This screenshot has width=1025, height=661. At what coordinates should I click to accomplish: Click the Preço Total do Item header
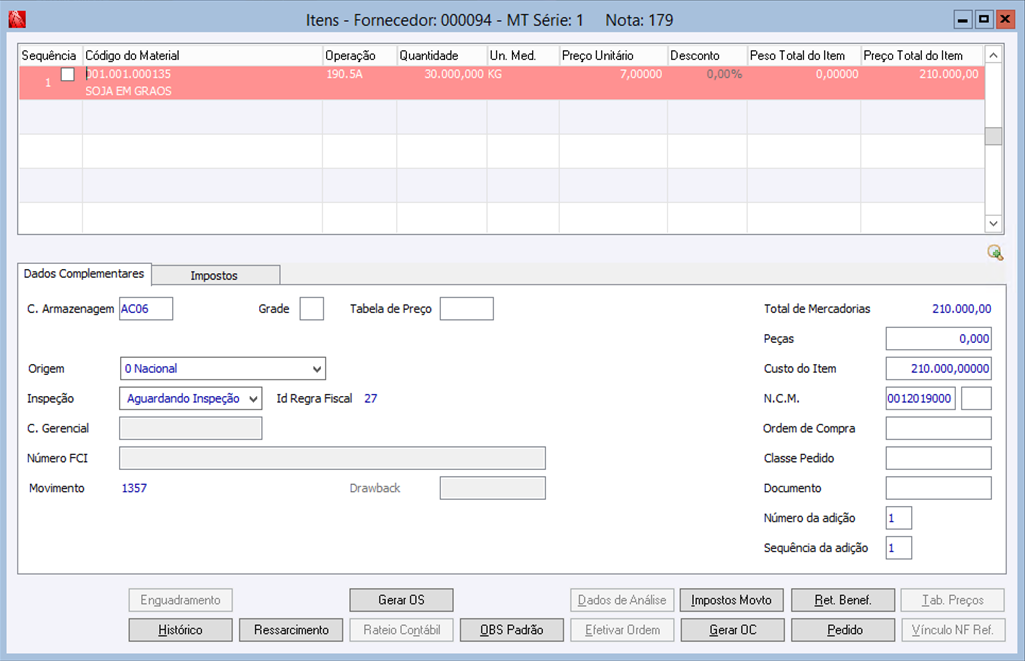tap(922, 56)
